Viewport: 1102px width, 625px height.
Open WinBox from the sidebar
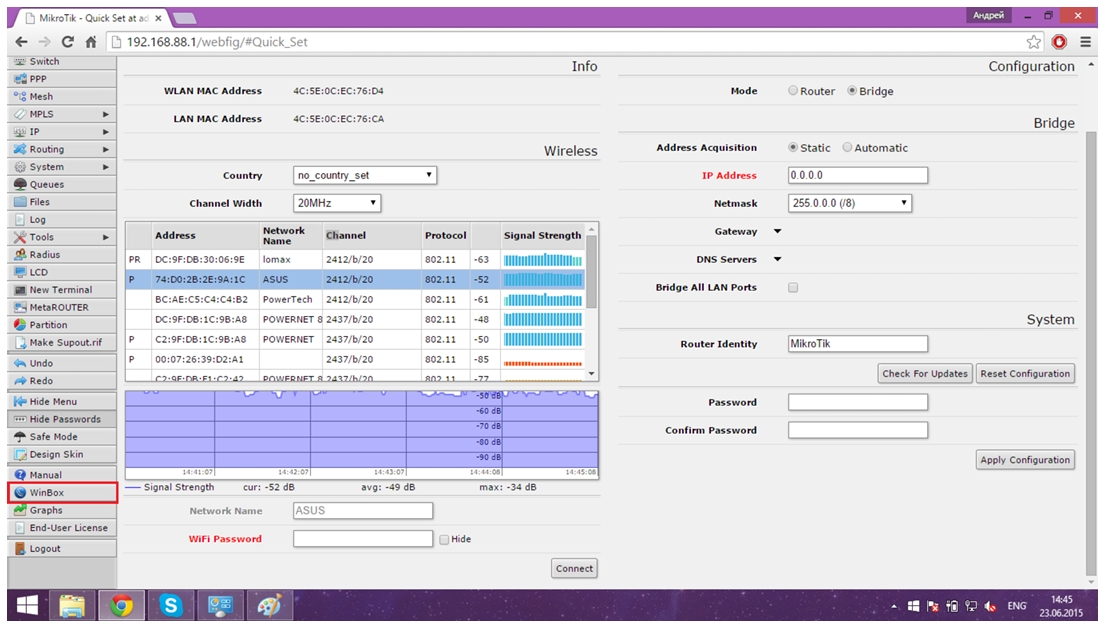coord(63,493)
